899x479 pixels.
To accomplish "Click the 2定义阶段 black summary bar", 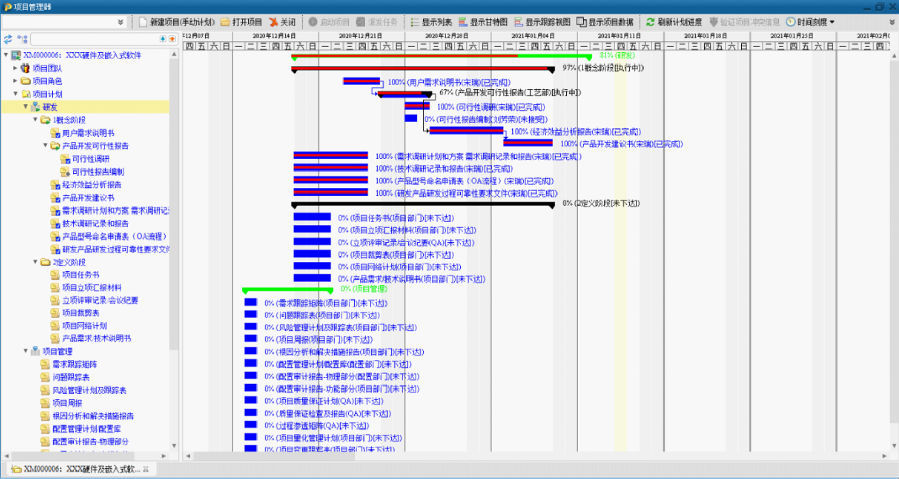I will (423, 204).
